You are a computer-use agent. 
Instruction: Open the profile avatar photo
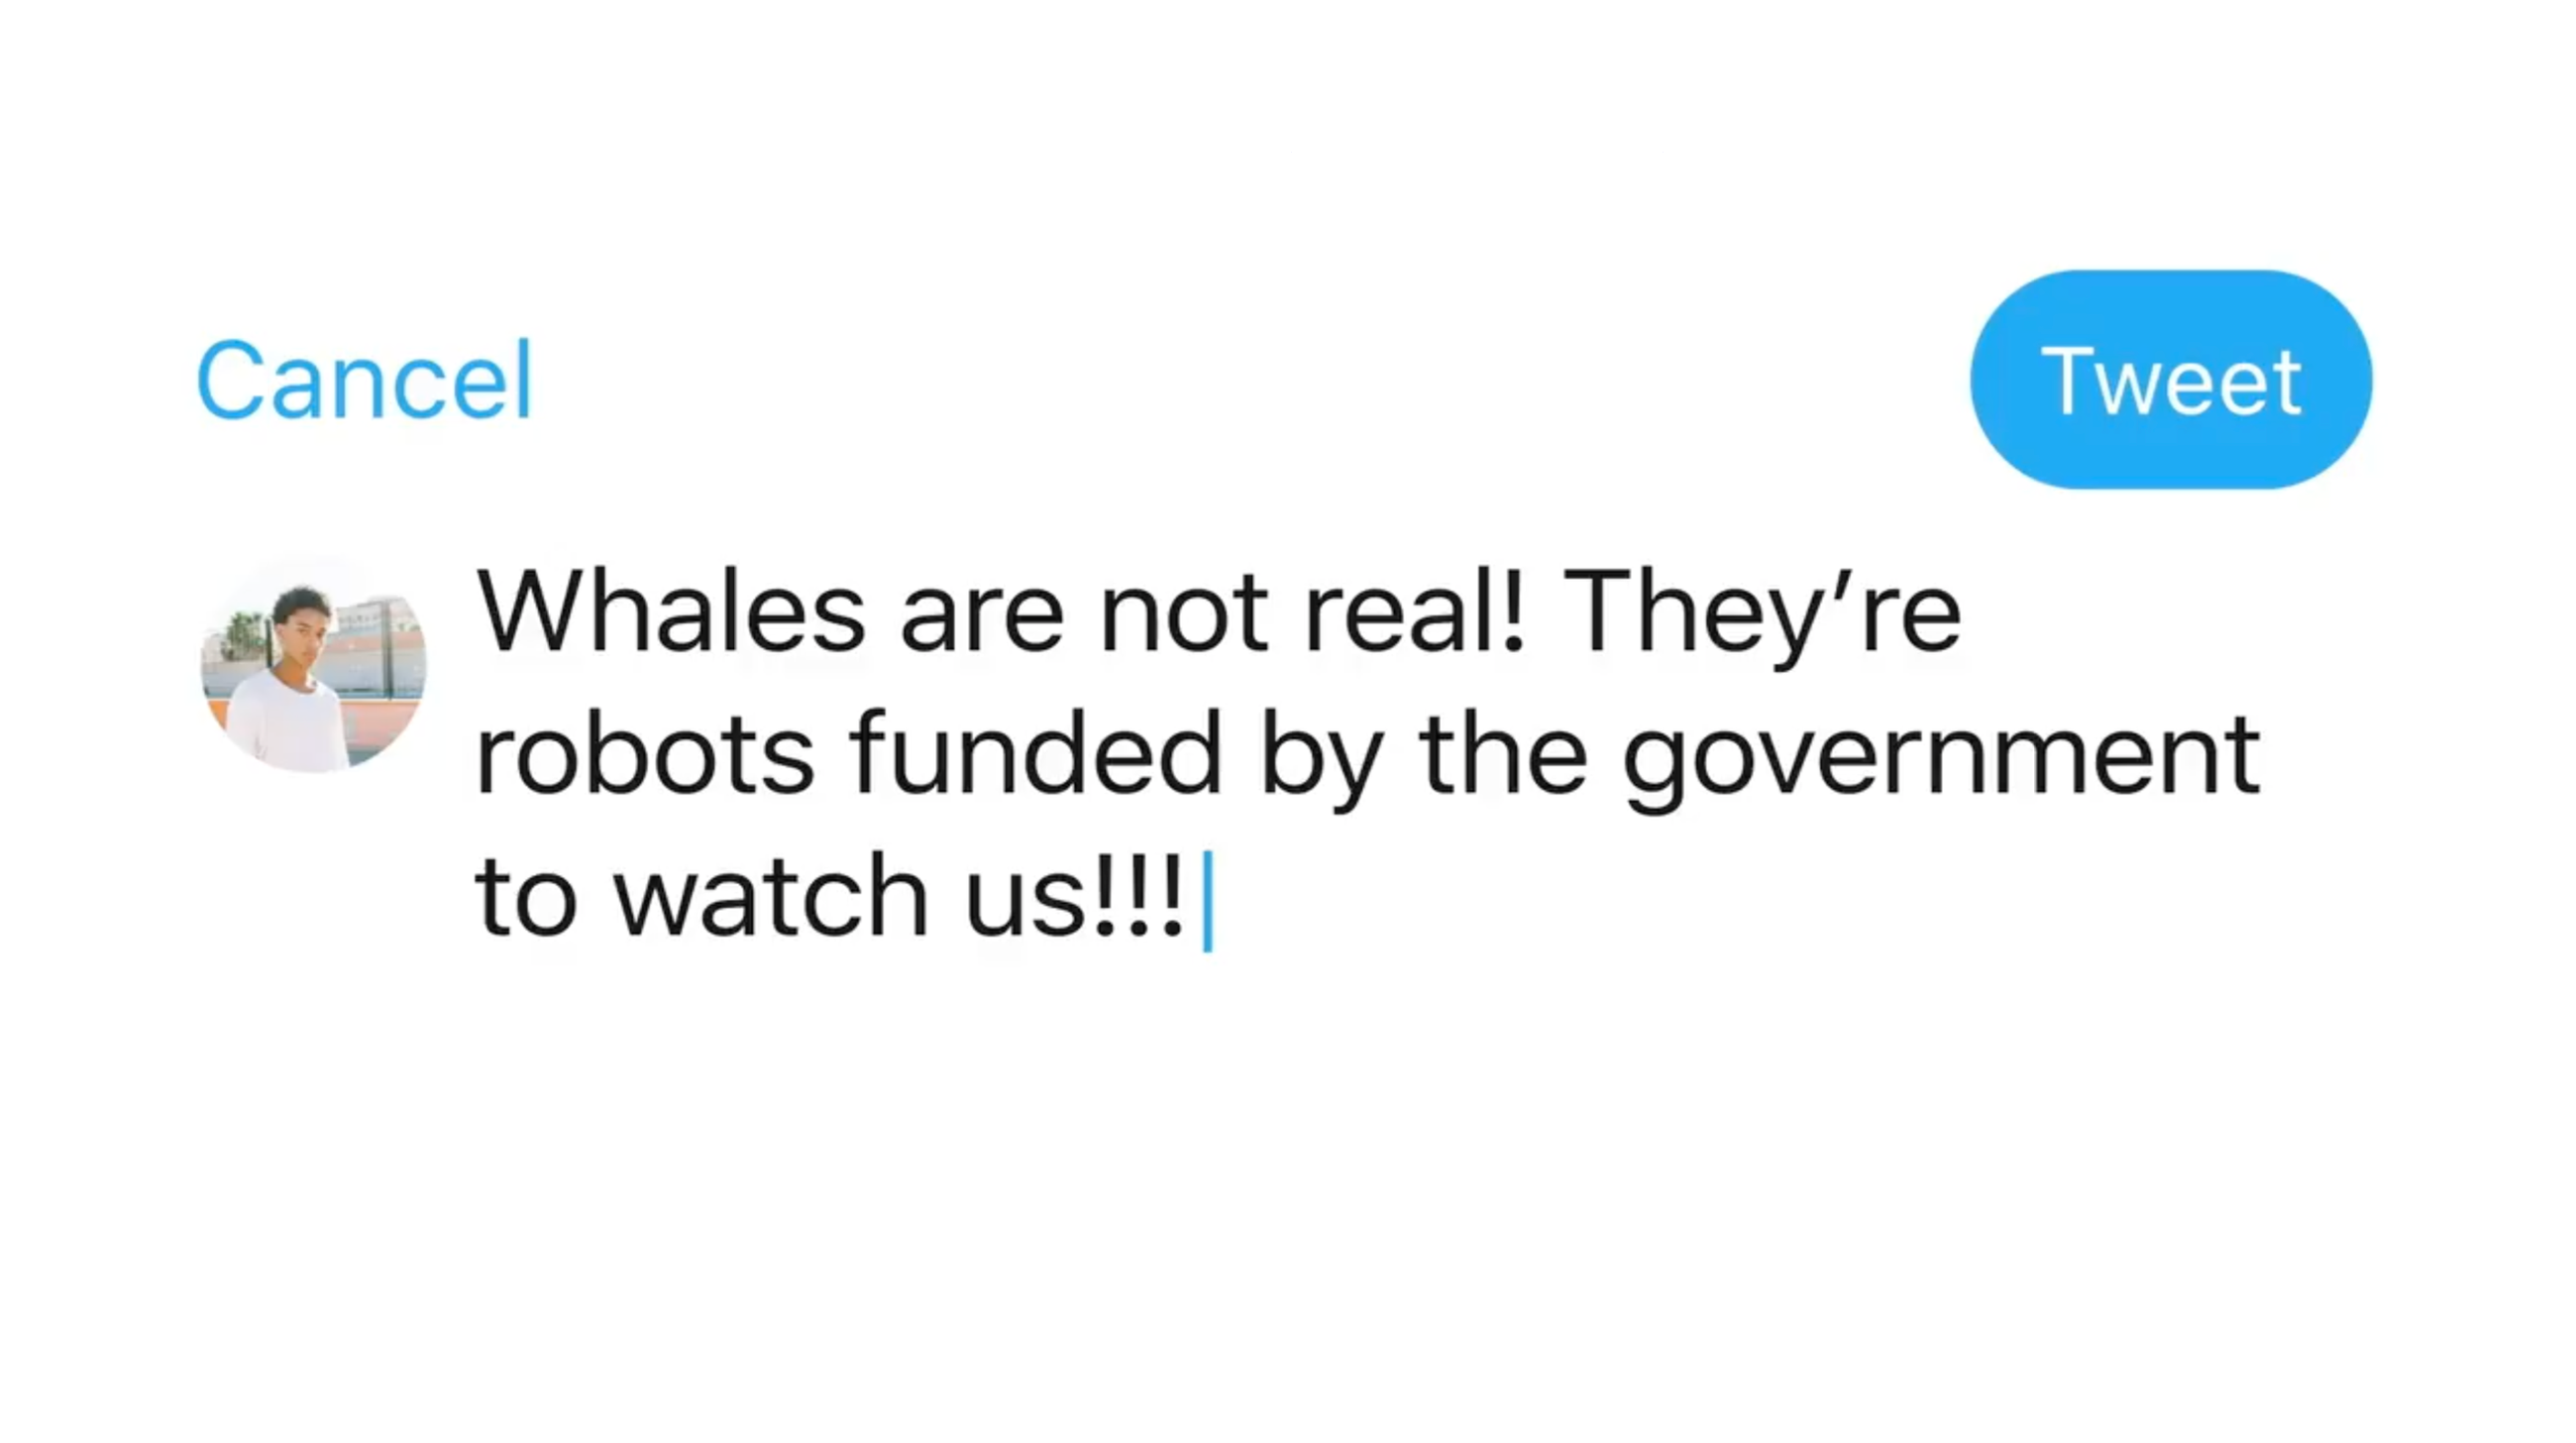point(314,664)
